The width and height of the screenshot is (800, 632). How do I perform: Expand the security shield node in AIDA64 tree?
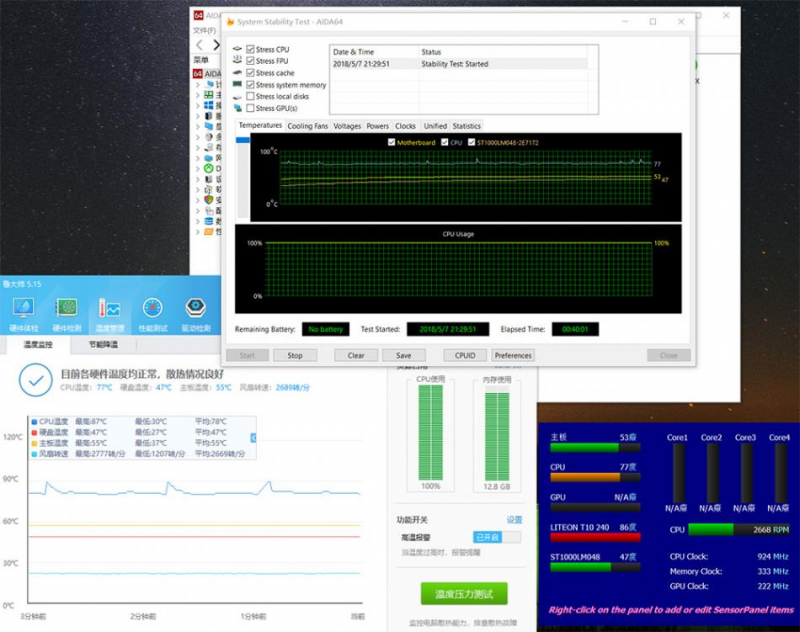[x=198, y=199]
